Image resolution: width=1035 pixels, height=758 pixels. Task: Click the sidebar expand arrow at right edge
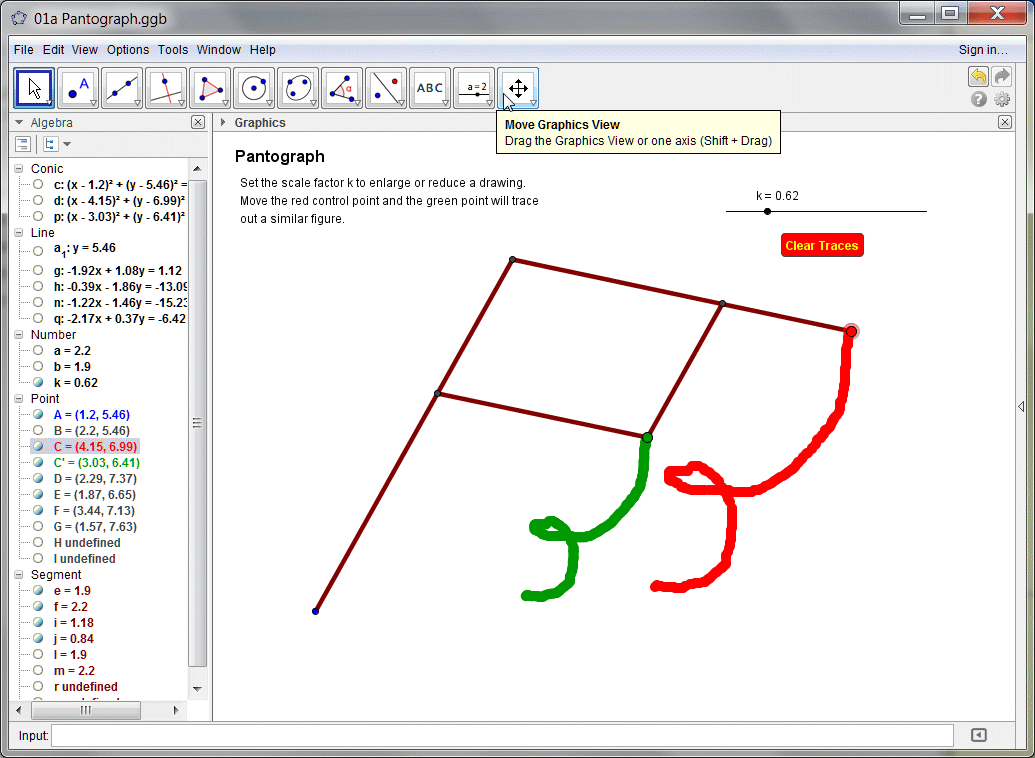pos(1022,407)
